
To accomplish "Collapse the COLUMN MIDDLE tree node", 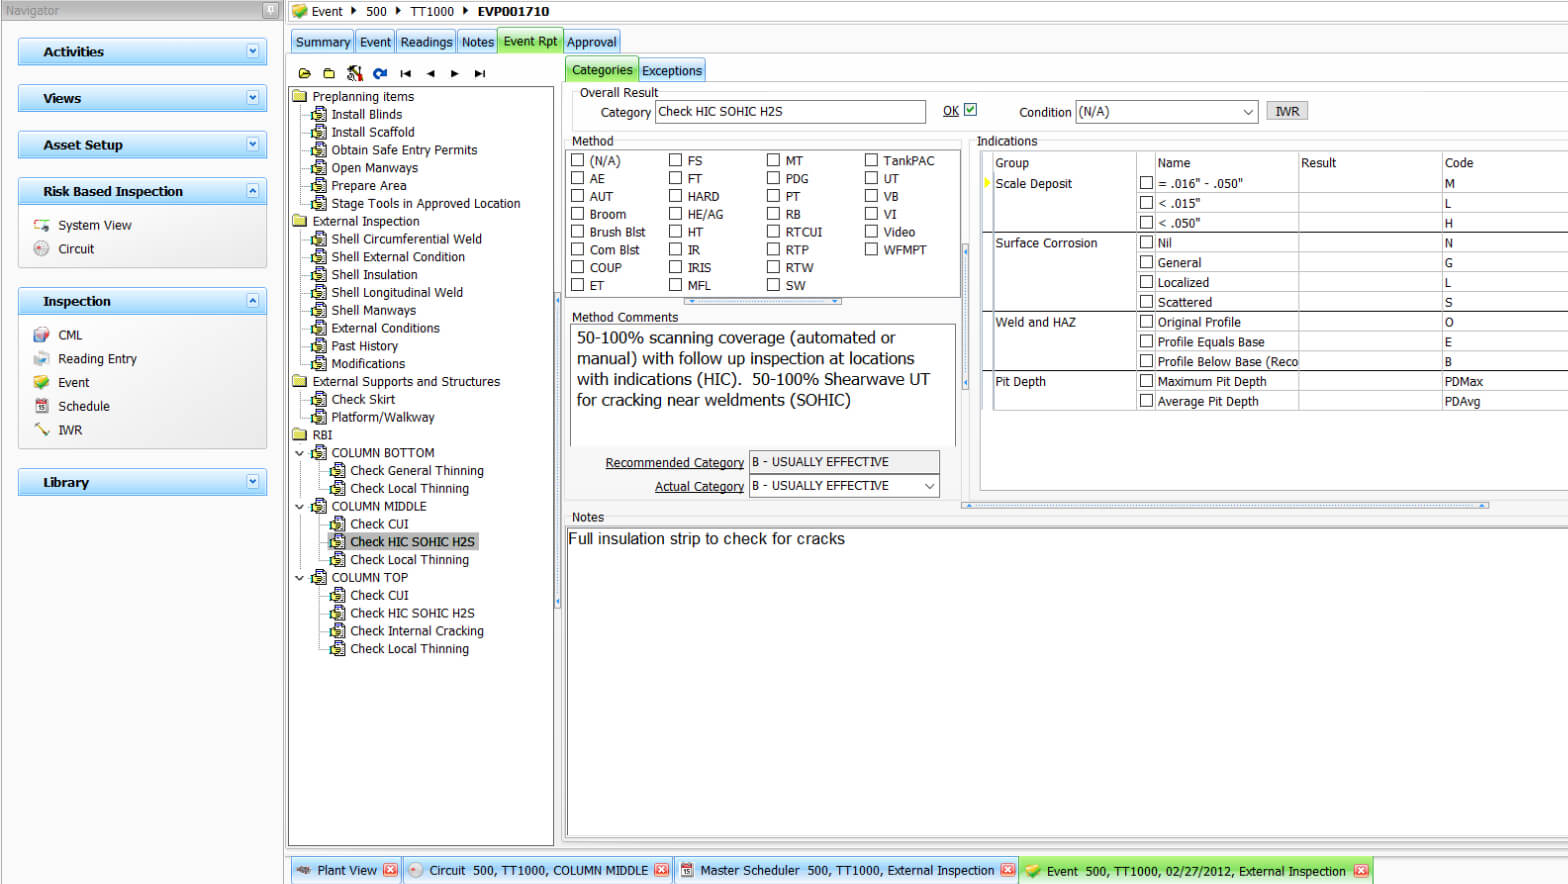I will [299, 507].
